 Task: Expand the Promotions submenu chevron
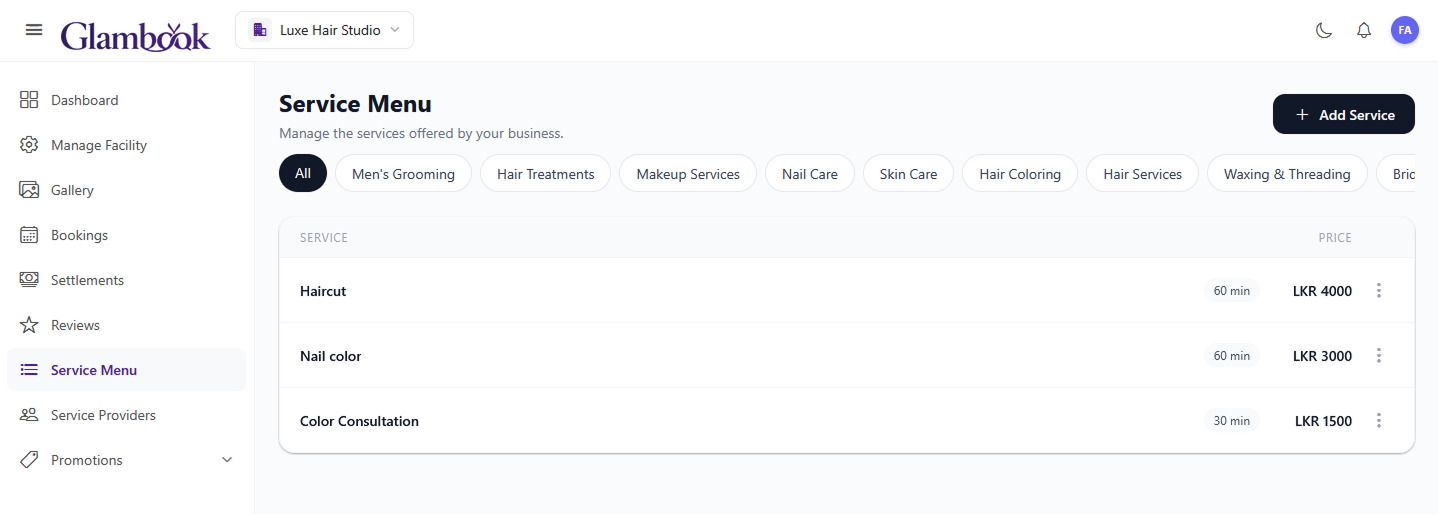[227, 460]
